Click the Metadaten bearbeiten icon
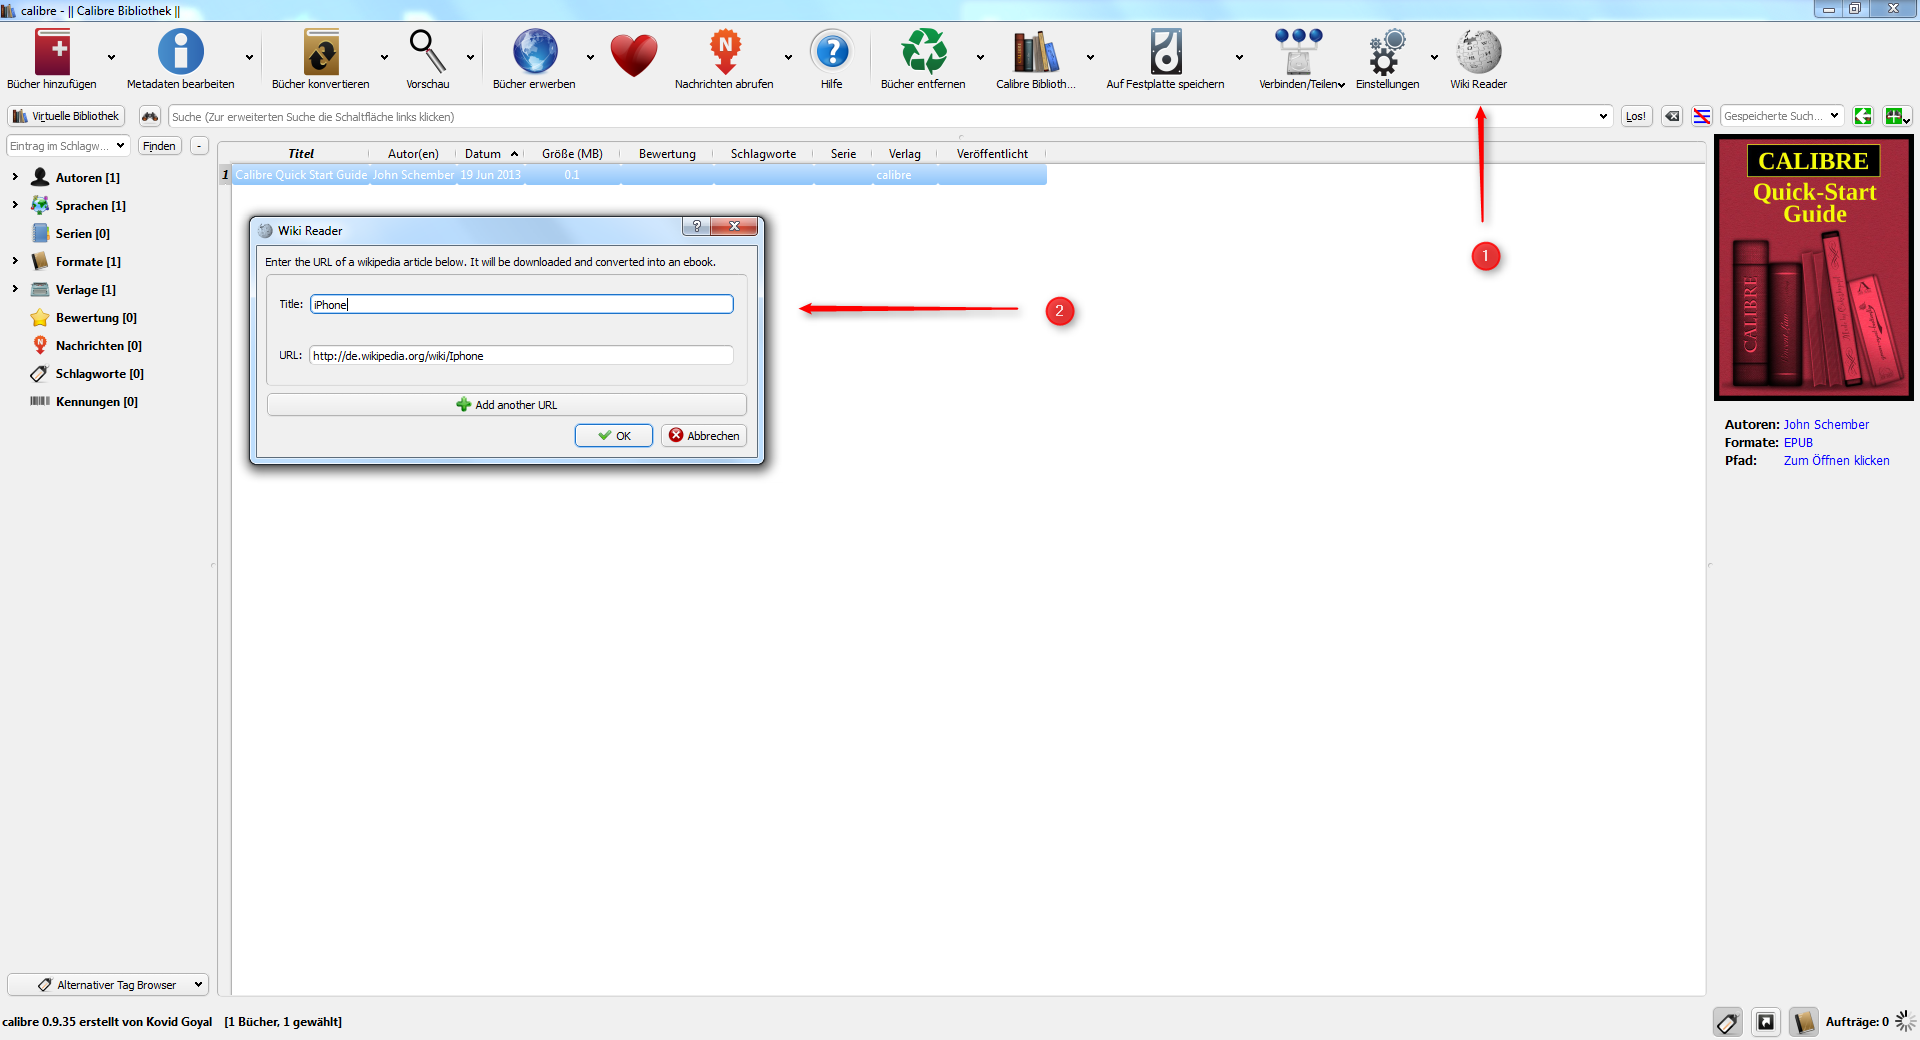Screen dimensions: 1920x1040 tap(180, 53)
